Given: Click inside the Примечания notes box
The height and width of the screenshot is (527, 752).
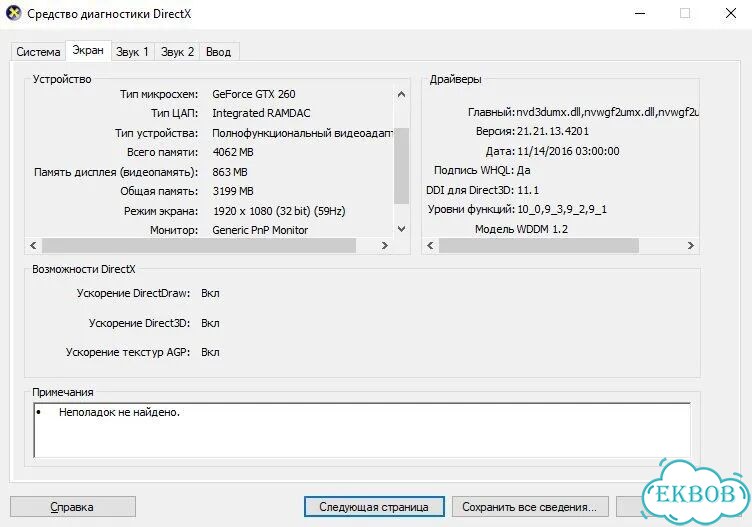Looking at the screenshot, I should tap(362, 430).
